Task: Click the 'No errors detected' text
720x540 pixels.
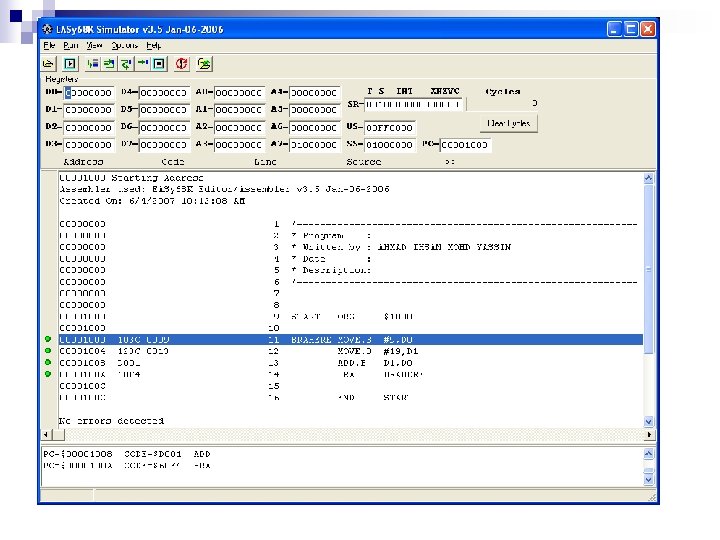Action: click(111, 421)
